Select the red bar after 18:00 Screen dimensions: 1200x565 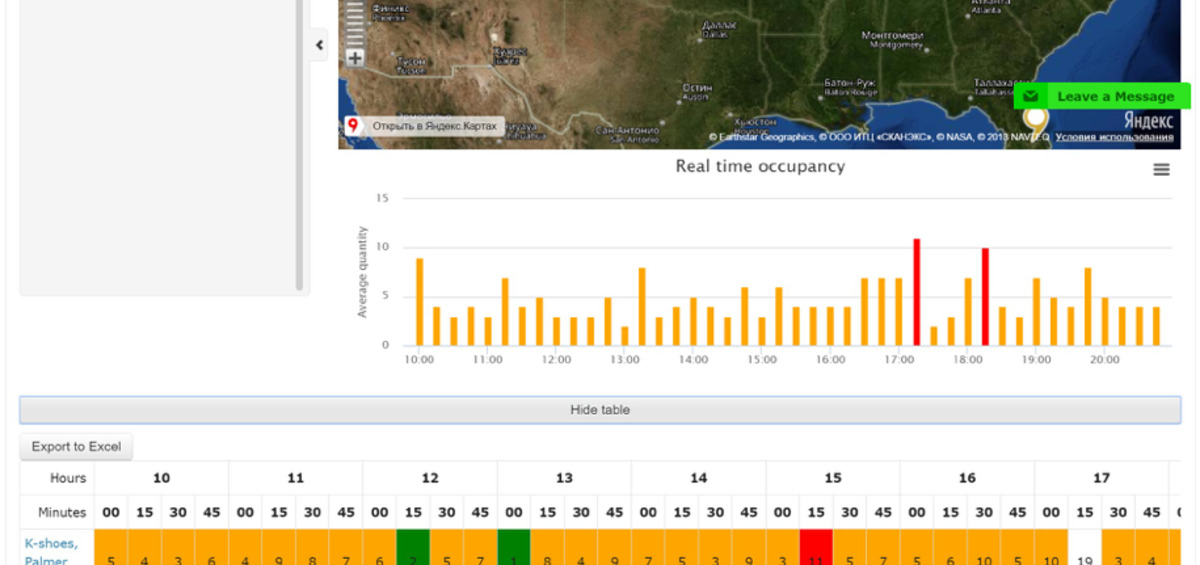click(x=985, y=297)
